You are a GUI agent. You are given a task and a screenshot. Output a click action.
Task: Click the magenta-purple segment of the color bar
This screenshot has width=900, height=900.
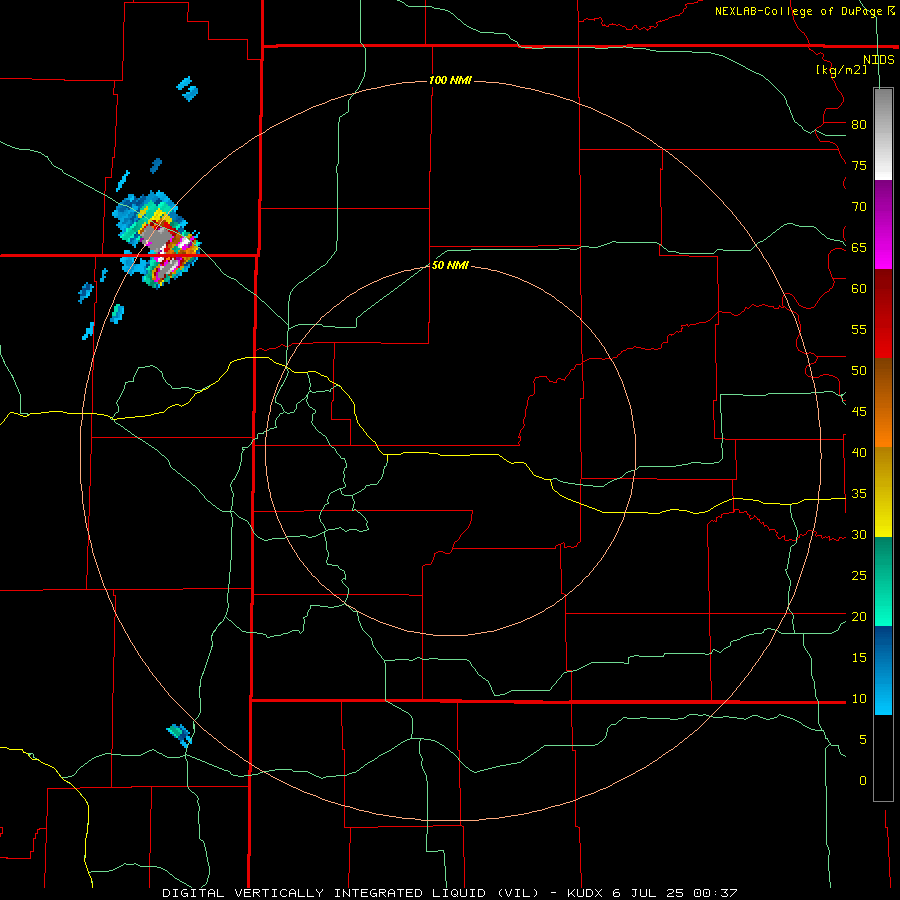[883, 224]
